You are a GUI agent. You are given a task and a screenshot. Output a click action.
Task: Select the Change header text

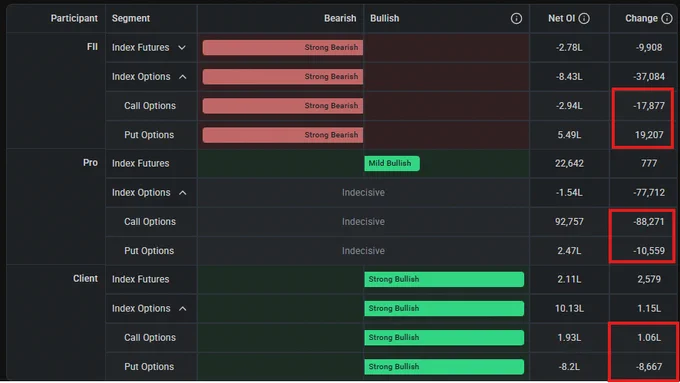(x=641, y=18)
